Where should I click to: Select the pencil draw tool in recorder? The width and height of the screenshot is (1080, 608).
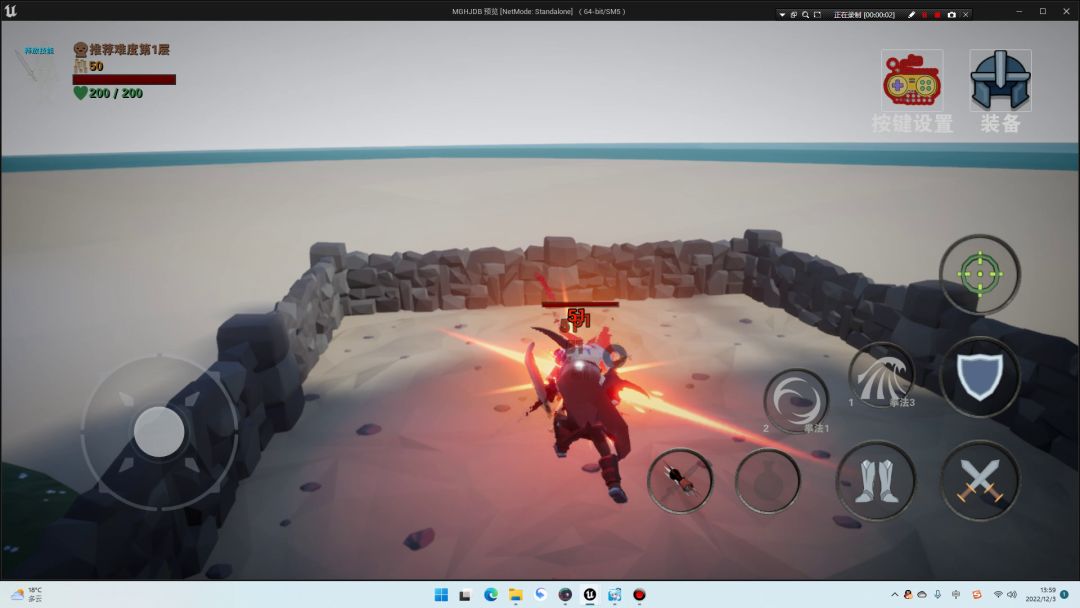(x=911, y=14)
